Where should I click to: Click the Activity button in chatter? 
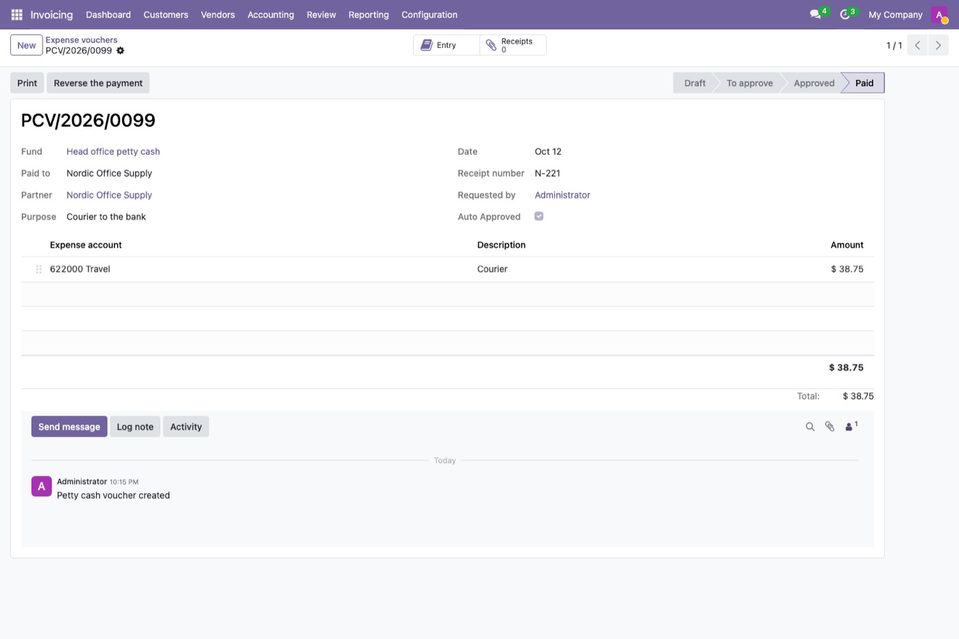[186, 427]
